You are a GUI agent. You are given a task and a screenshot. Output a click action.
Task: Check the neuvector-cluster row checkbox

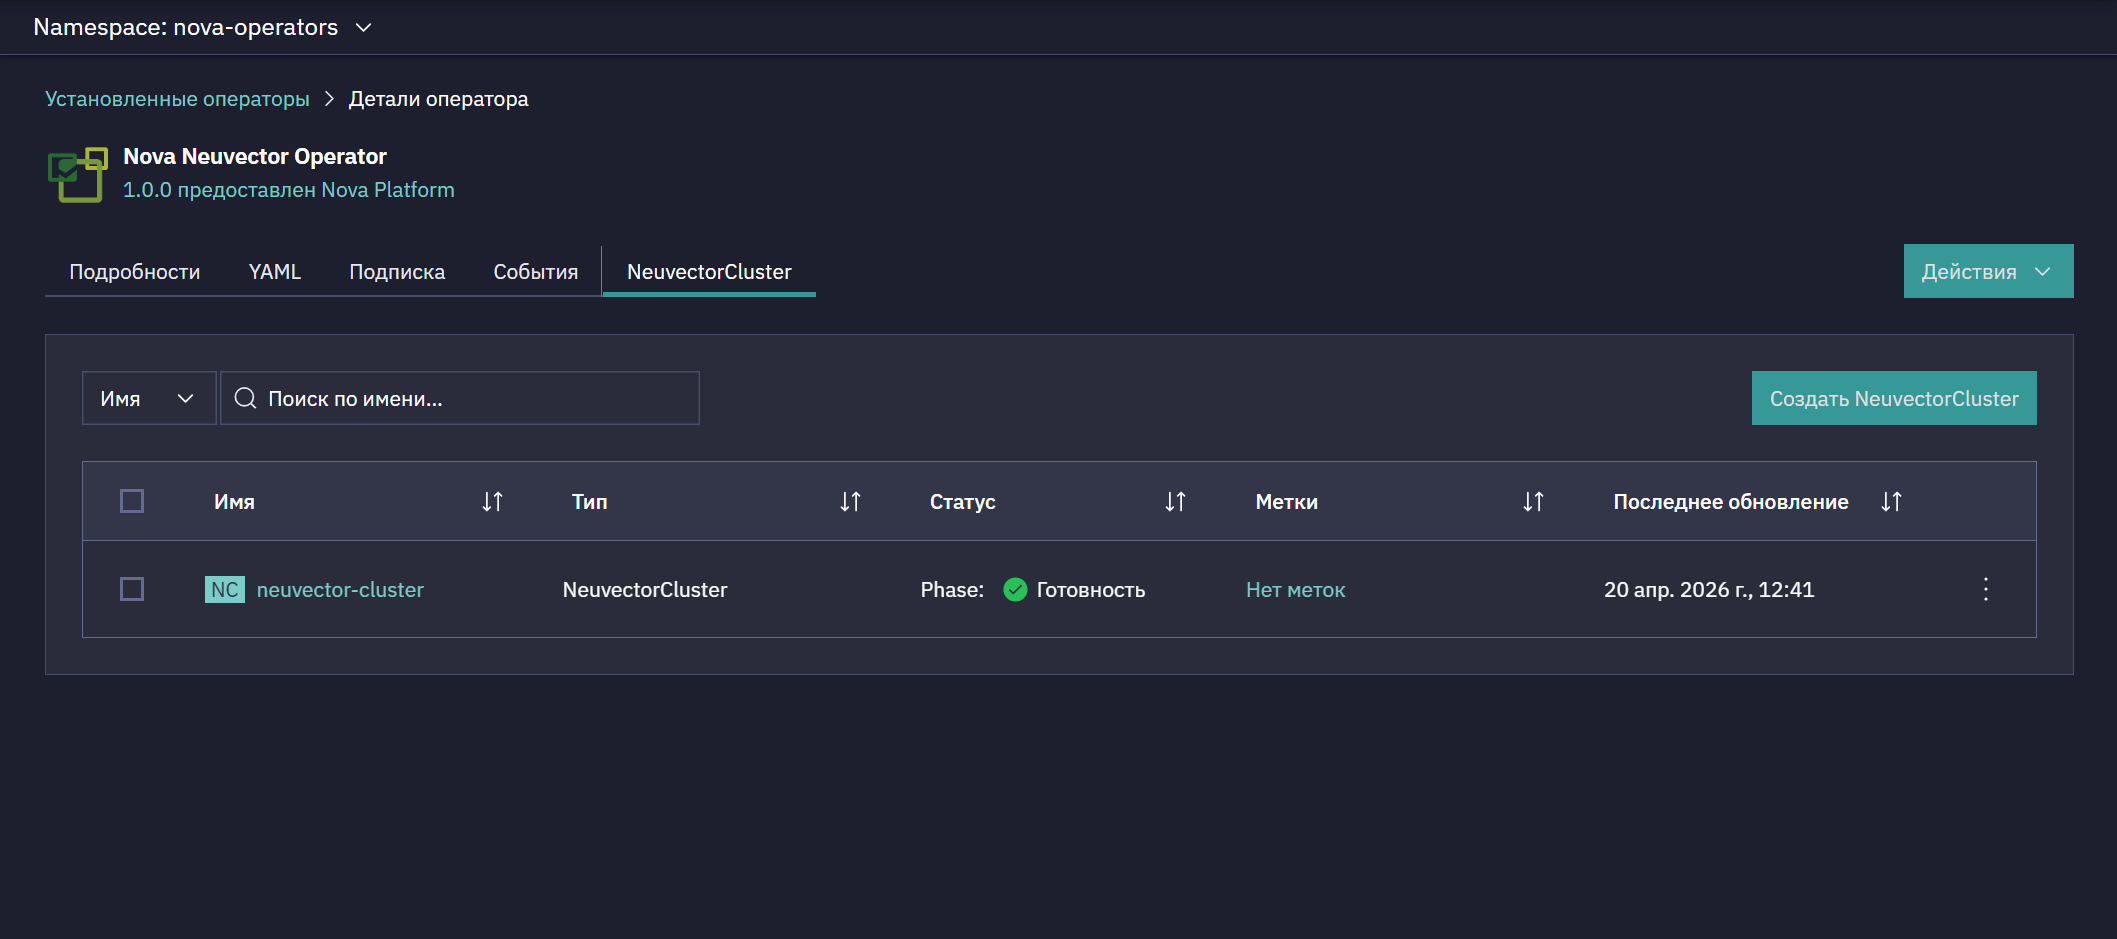point(132,589)
